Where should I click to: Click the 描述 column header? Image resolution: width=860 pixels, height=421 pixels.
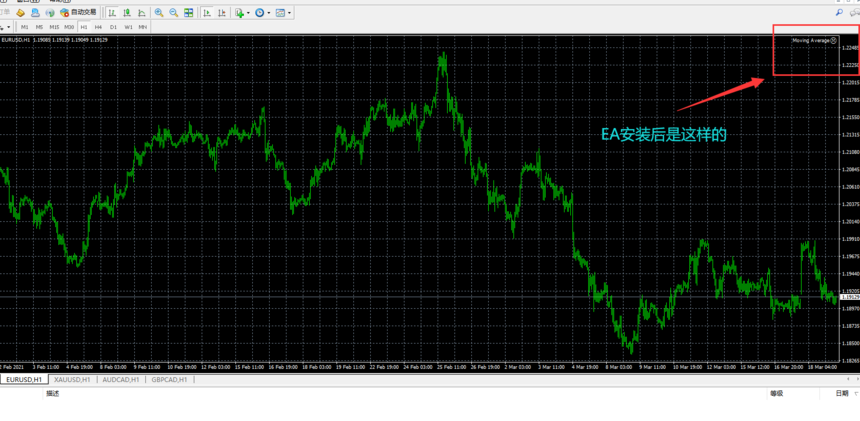point(52,394)
